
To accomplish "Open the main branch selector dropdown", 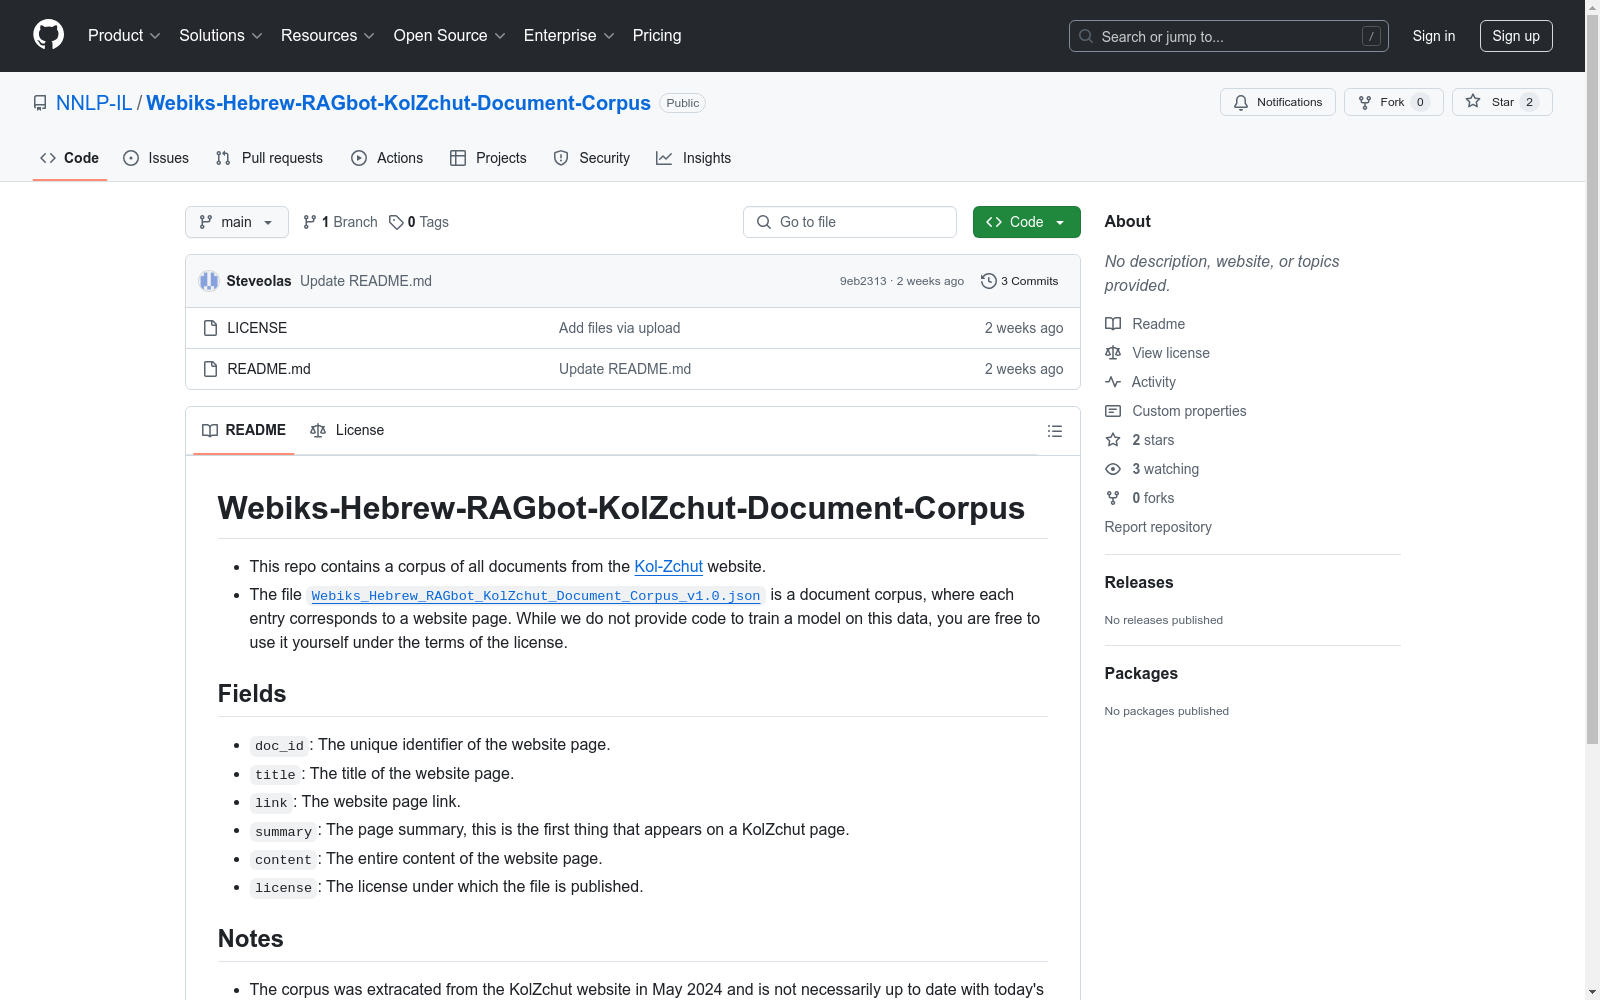I will point(237,222).
